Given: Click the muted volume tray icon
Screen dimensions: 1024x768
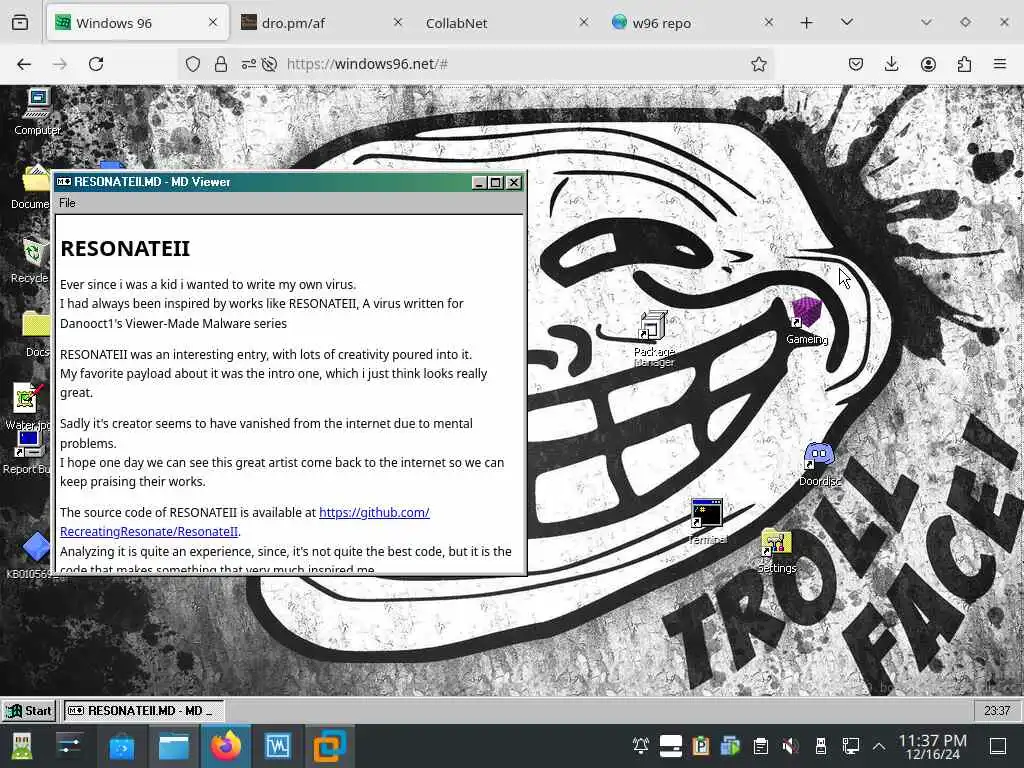Looking at the screenshot, I should pyautogui.click(x=790, y=746).
